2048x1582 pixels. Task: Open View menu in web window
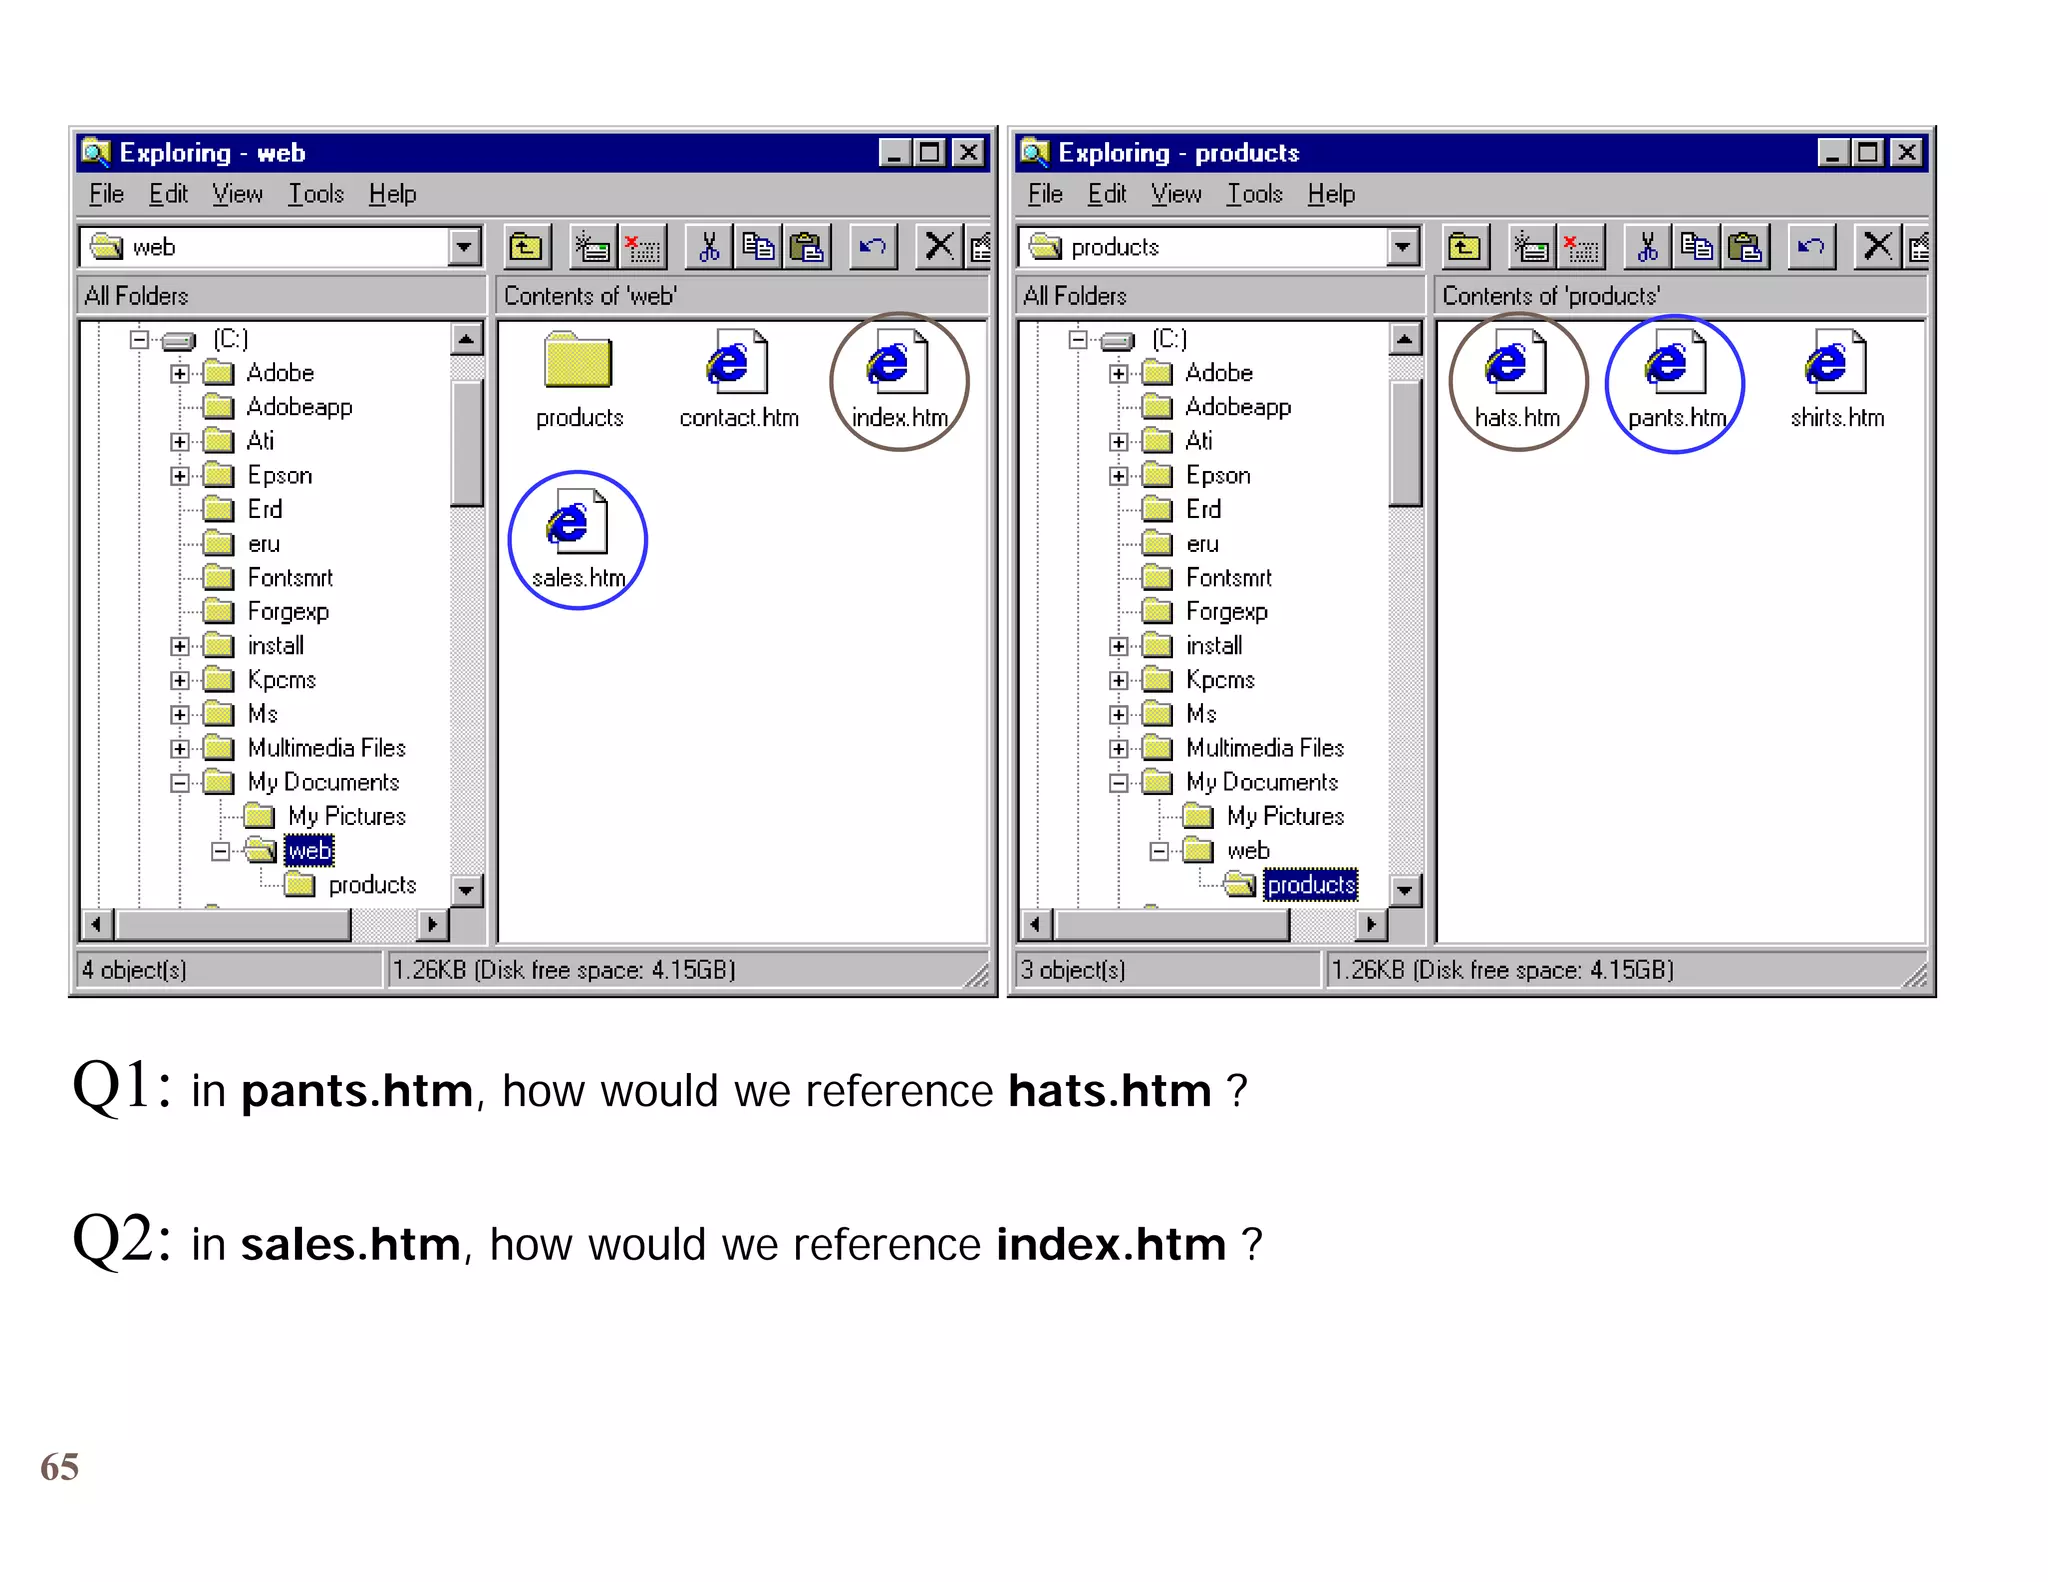click(x=237, y=194)
